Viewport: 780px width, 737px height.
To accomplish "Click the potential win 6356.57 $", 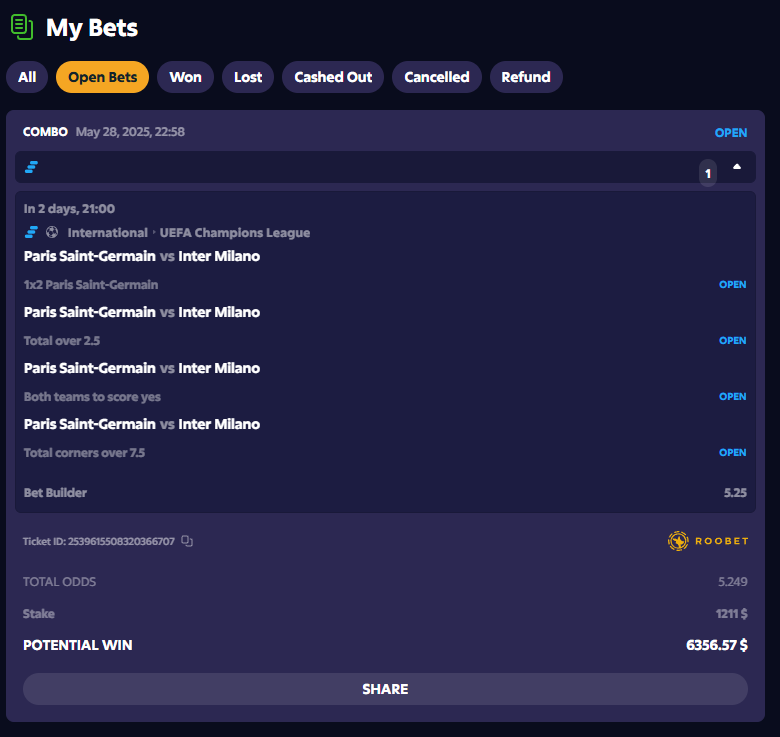I will pos(717,645).
